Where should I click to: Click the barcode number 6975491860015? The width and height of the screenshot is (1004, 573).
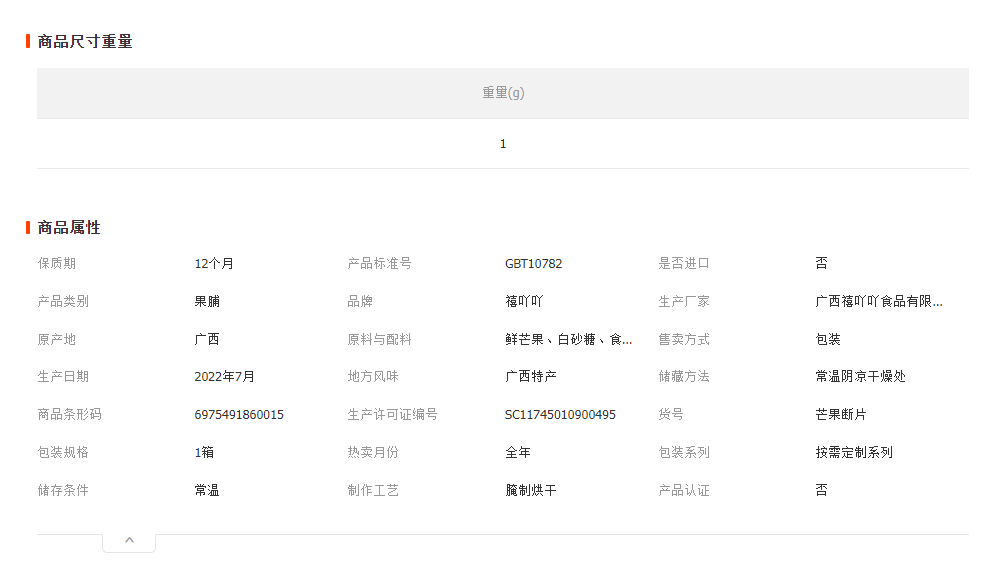pos(239,414)
